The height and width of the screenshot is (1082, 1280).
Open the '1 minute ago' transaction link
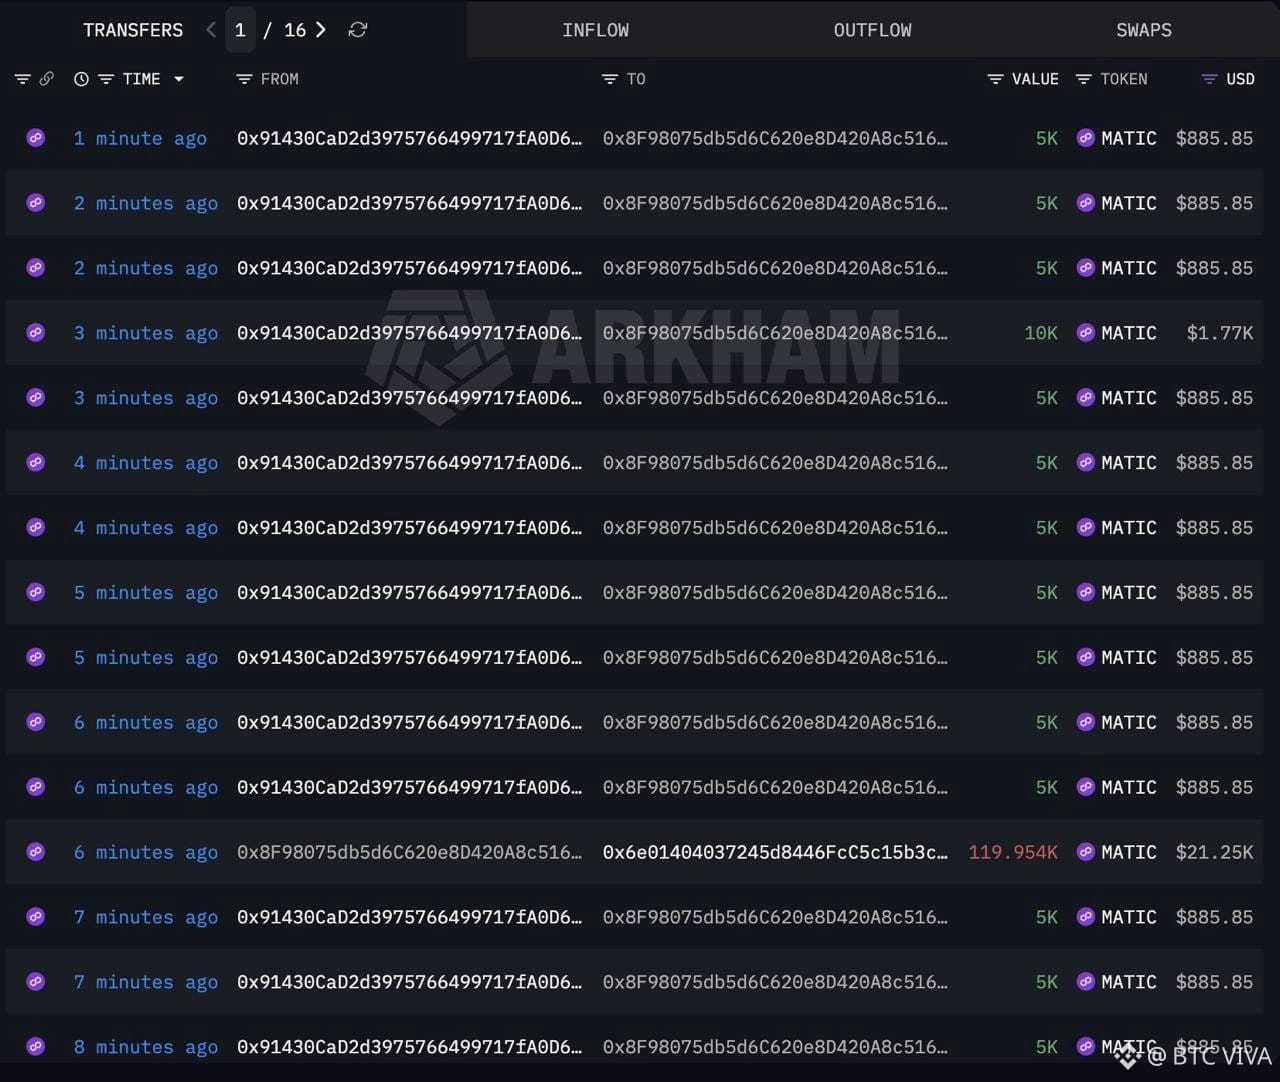pos(140,138)
